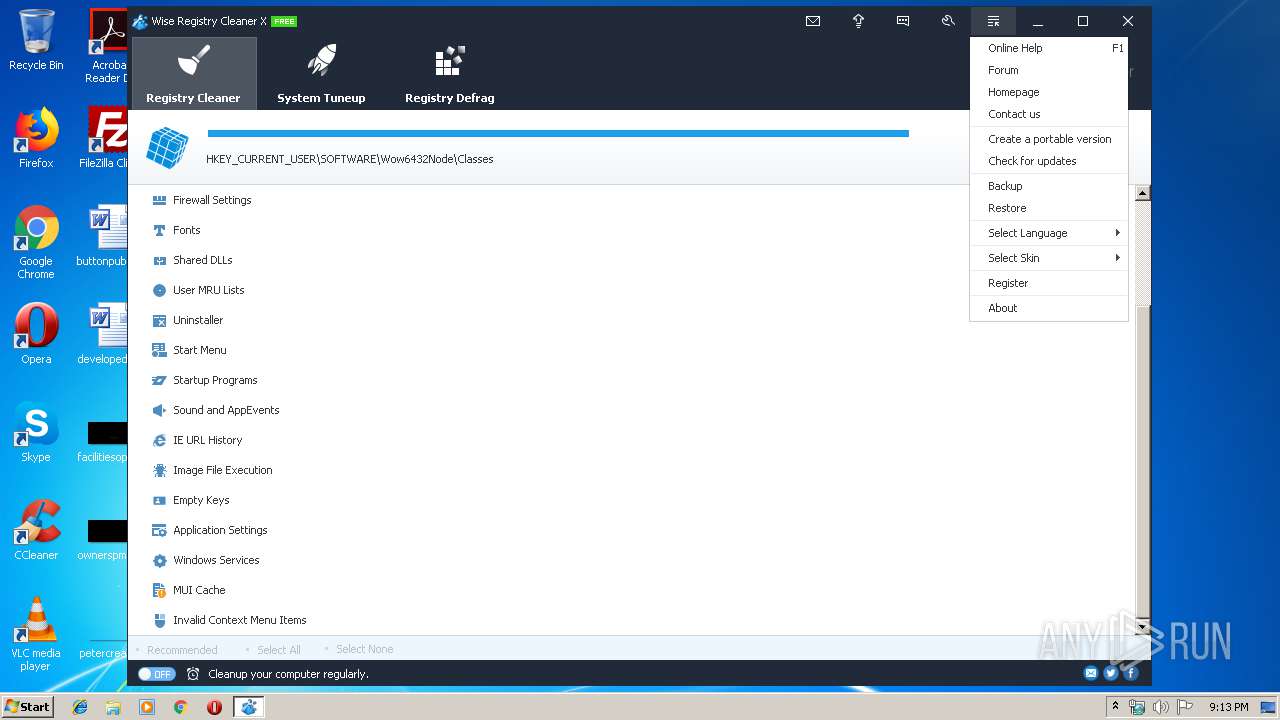Click the Windows Services gear icon
This screenshot has width=1280, height=720.
[x=159, y=560]
